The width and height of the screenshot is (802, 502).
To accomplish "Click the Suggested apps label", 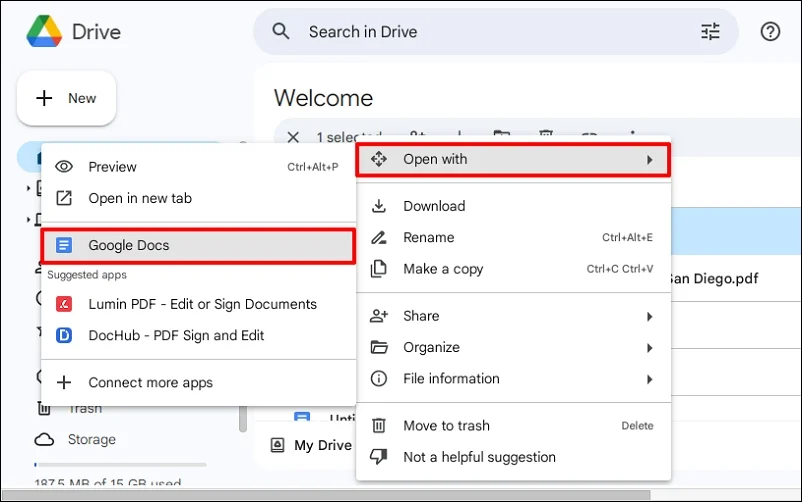I will point(87,275).
